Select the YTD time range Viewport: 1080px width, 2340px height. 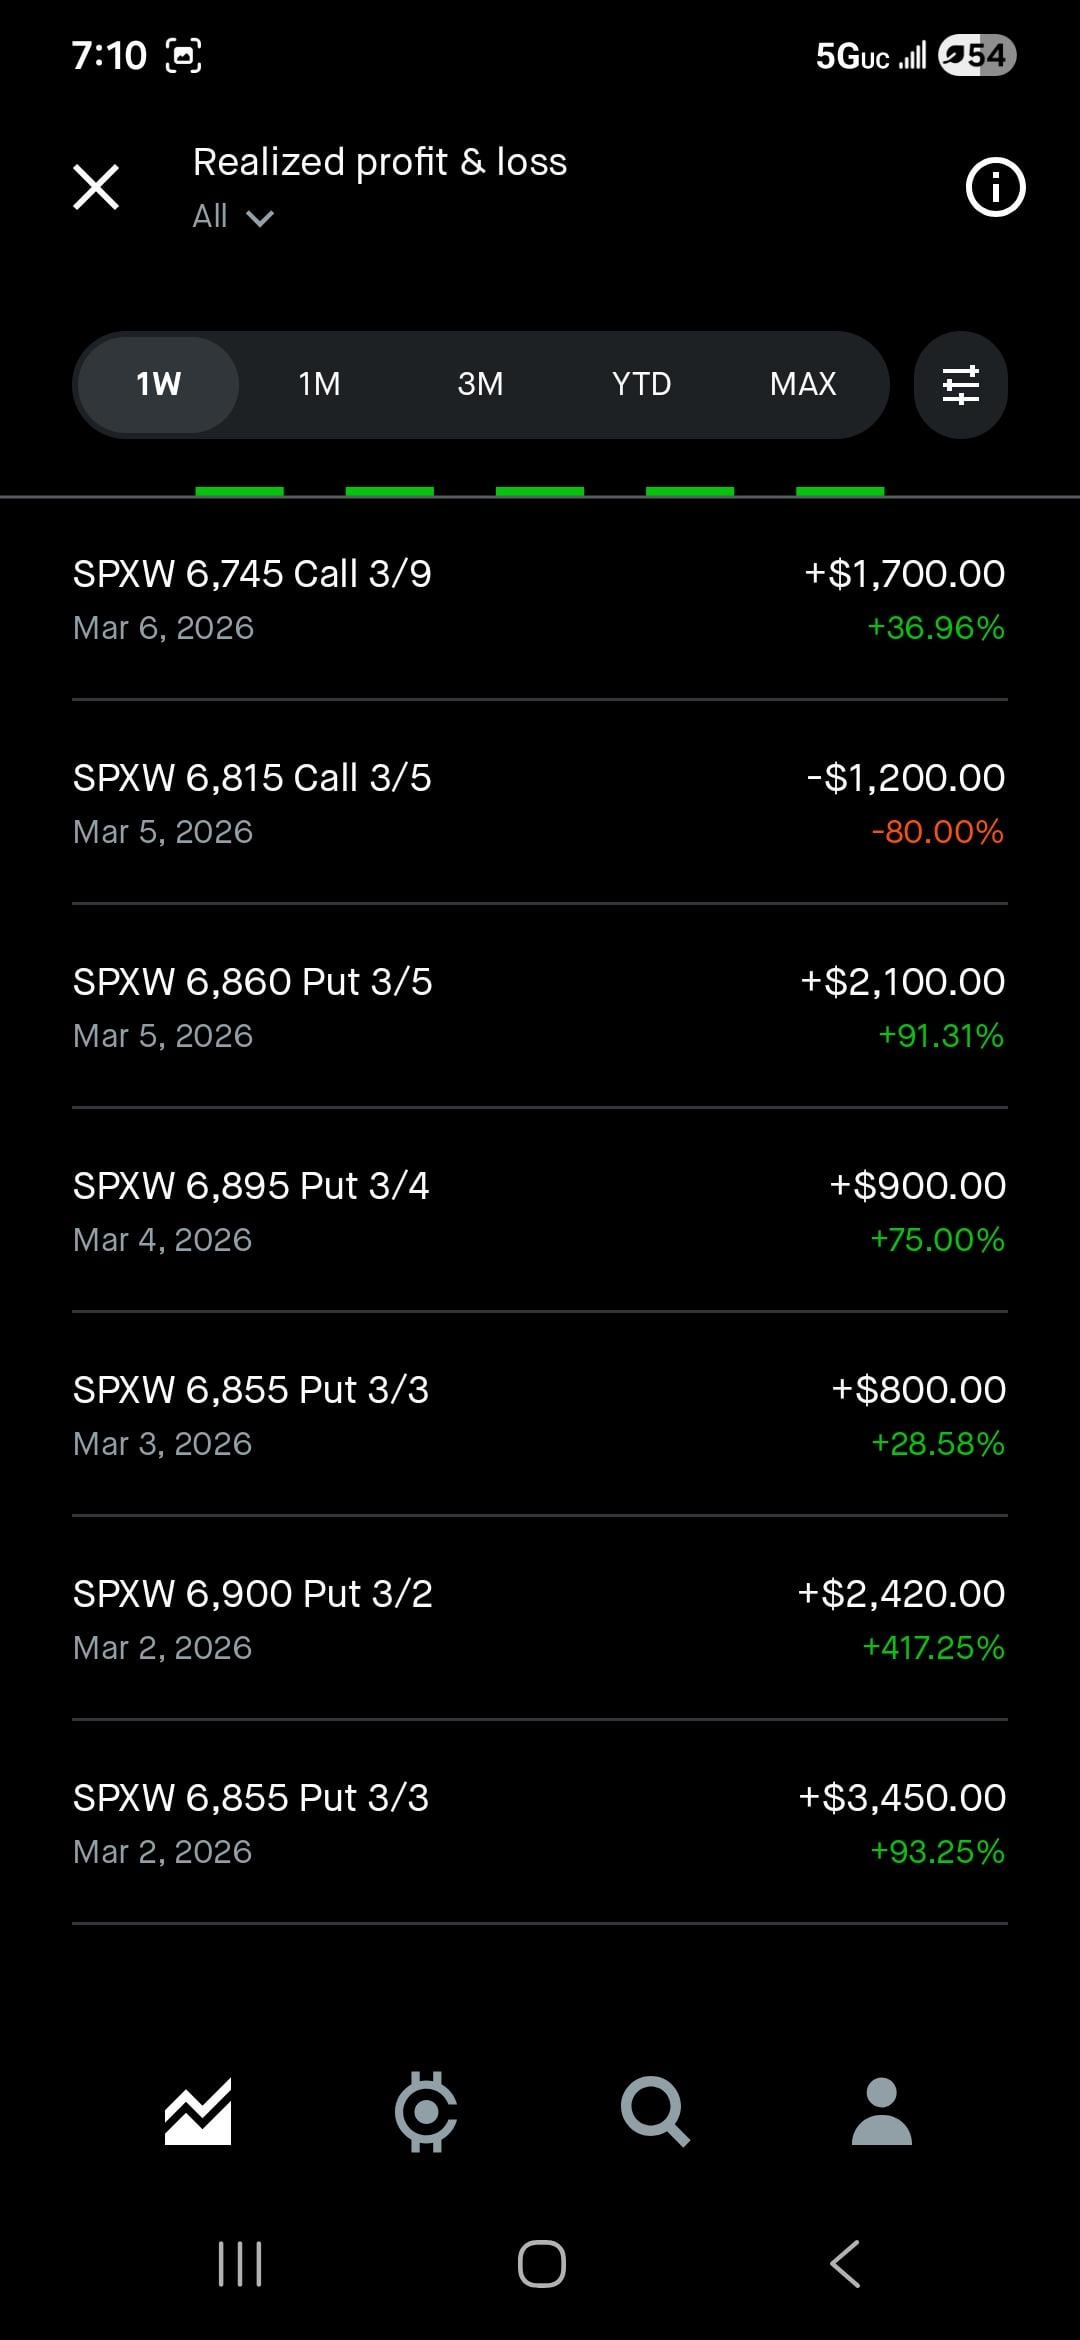click(641, 384)
